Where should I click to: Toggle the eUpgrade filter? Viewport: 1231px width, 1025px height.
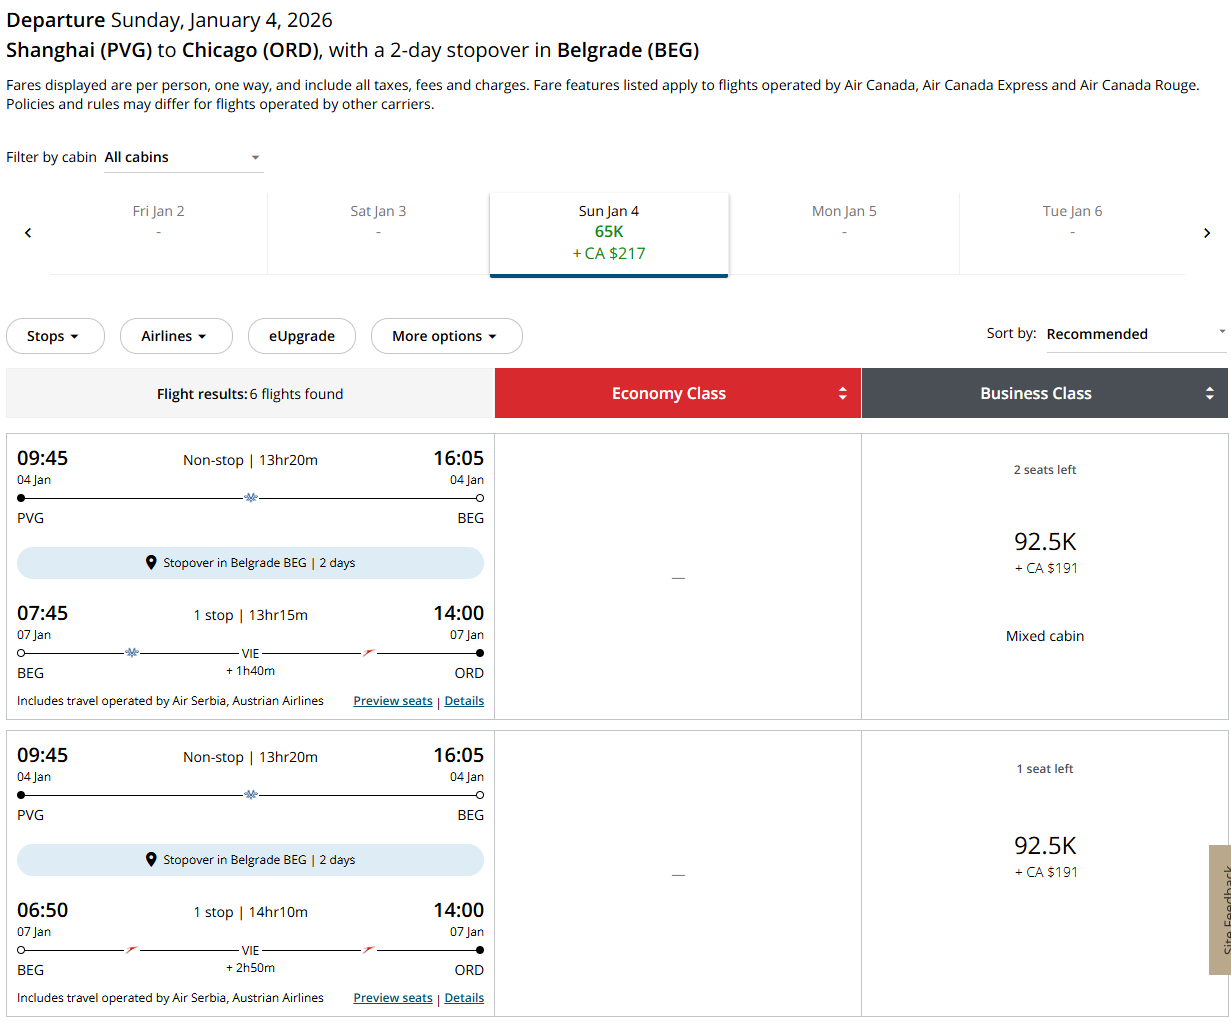pos(301,336)
